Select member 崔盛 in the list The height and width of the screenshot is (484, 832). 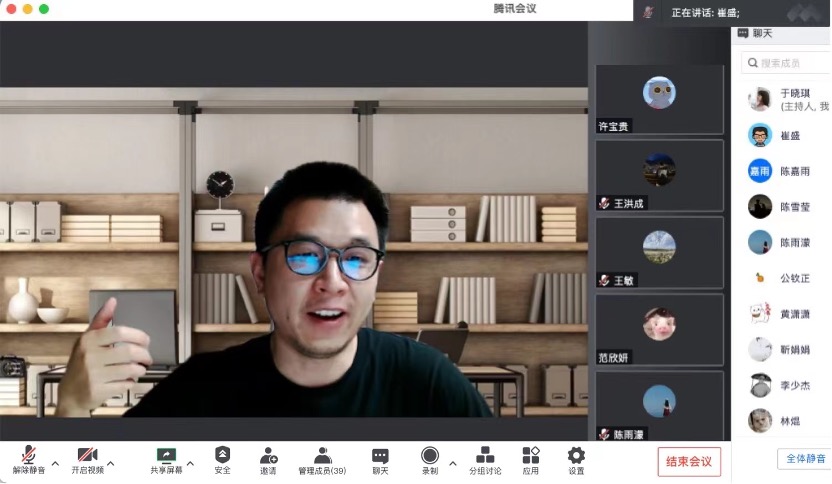pos(790,135)
